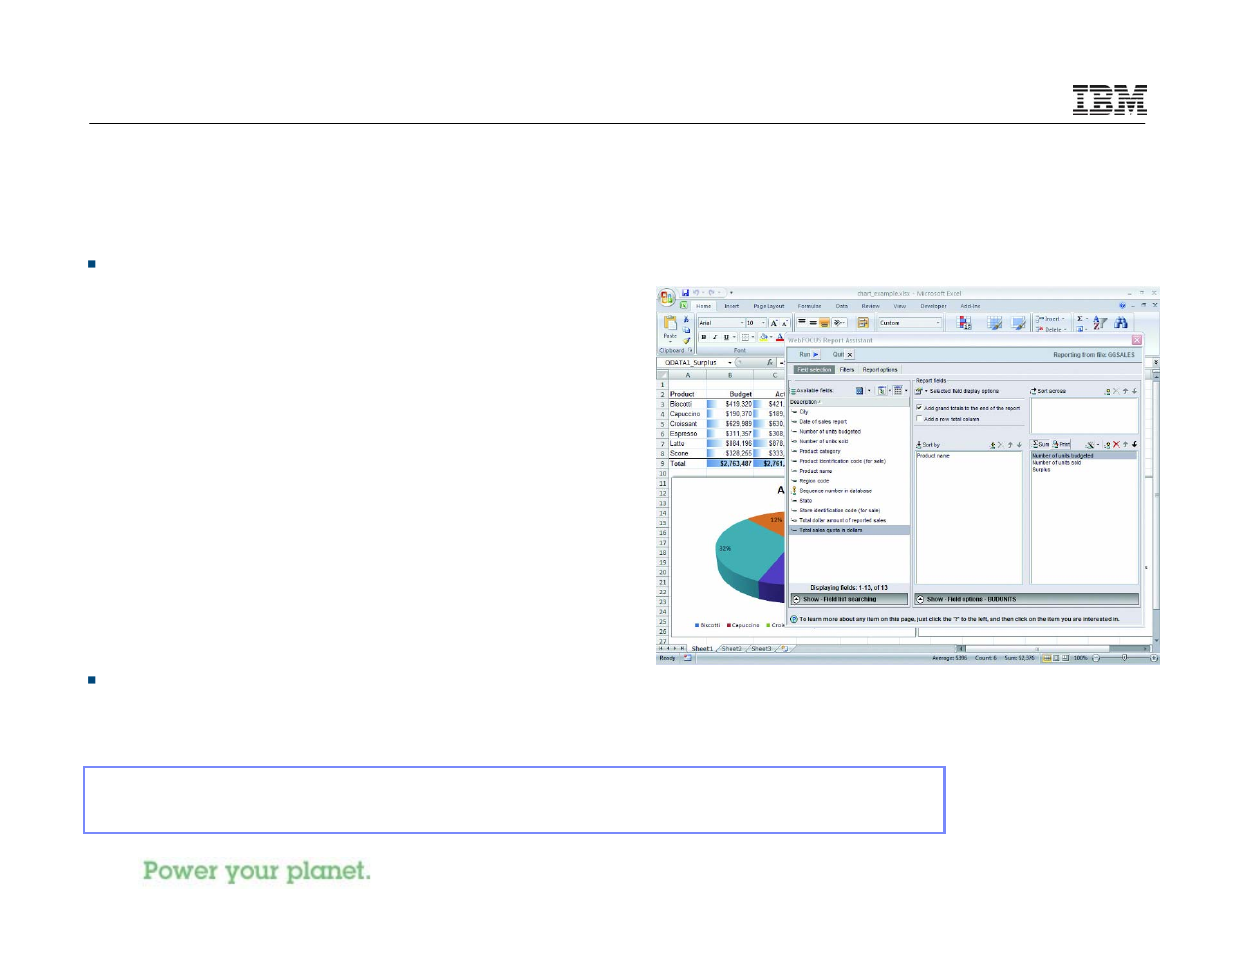Expand Show - Field list searching panel
This screenshot has height=954, width=1235.
click(x=849, y=599)
